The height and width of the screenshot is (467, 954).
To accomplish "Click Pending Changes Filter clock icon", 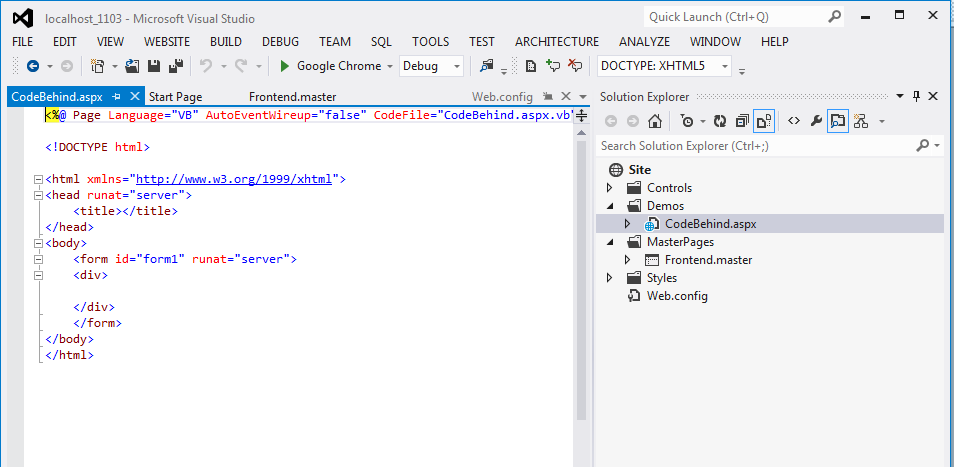I will [687, 121].
